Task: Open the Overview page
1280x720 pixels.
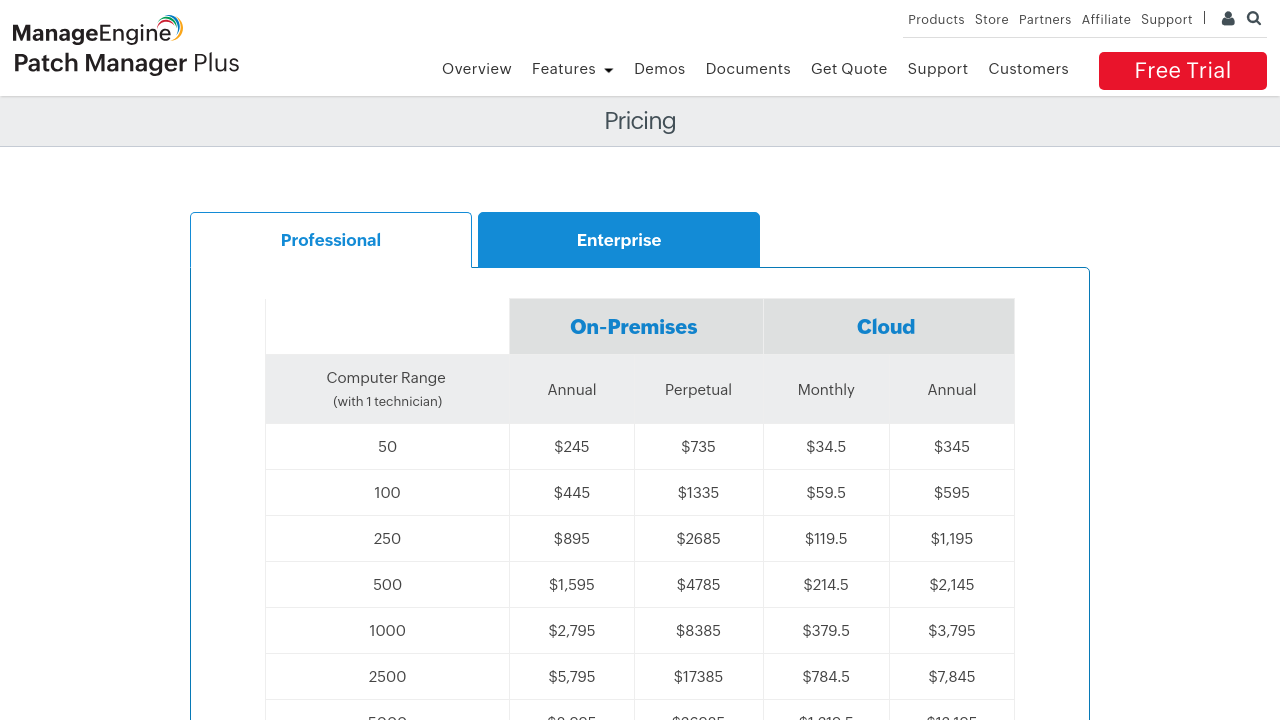Action: tap(477, 69)
